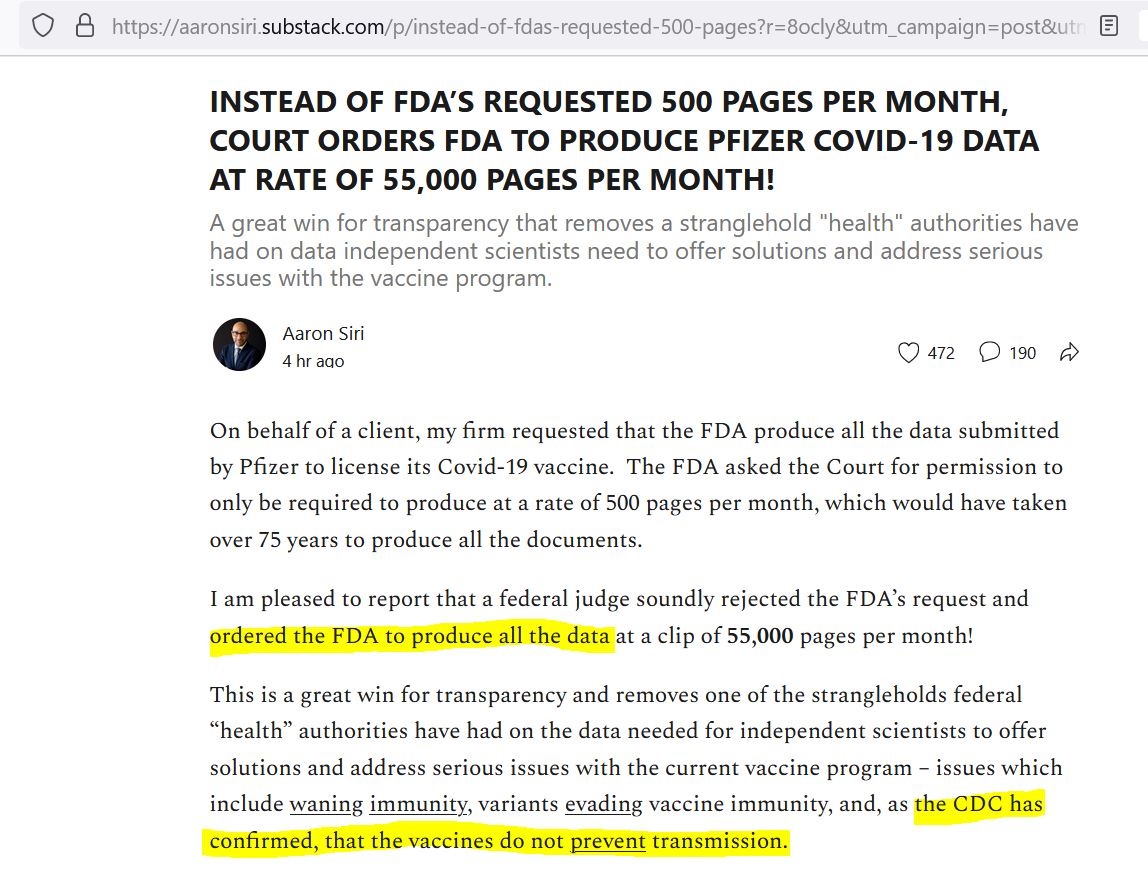Toggle reader view in the address bar
The height and width of the screenshot is (884, 1148).
(1108, 26)
